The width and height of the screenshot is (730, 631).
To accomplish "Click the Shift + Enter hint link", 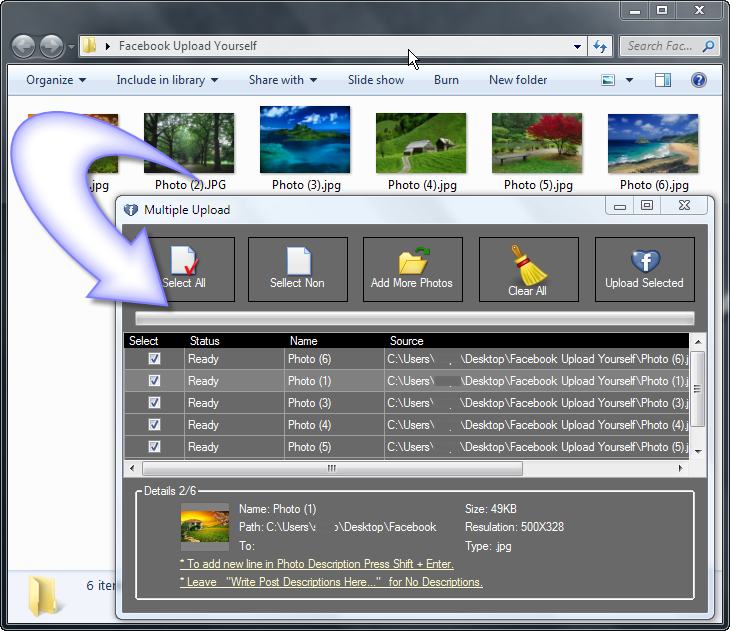I will tap(317, 564).
